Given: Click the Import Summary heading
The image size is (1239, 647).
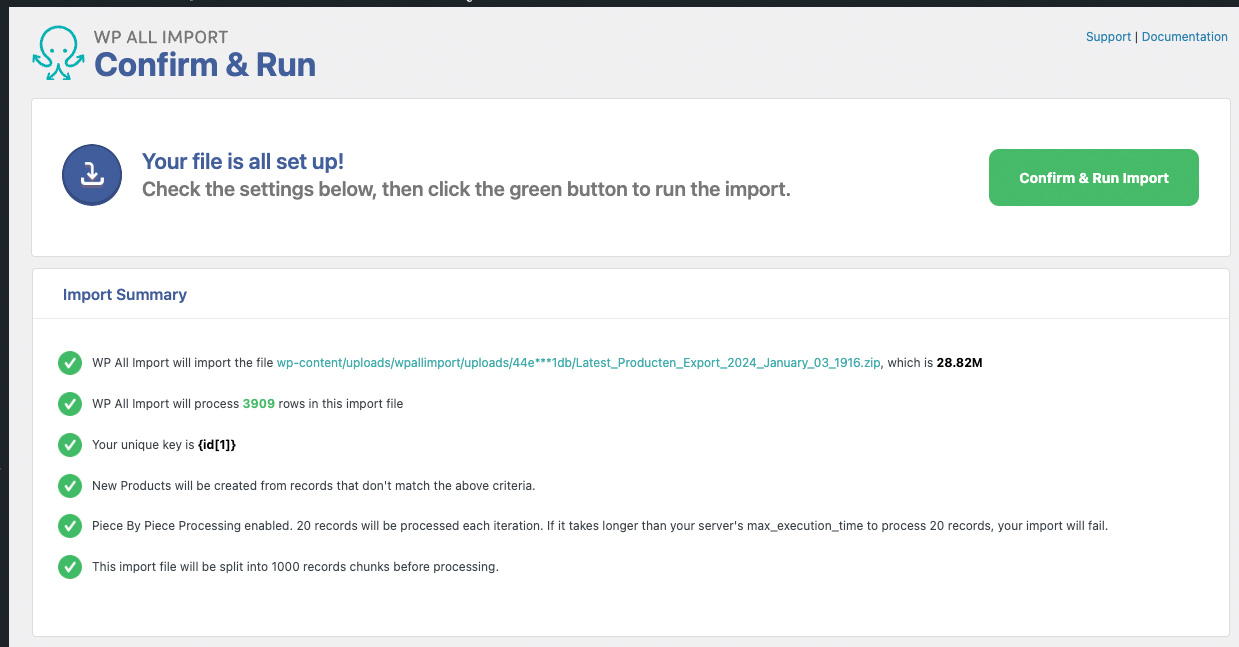Looking at the screenshot, I should tap(125, 295).
